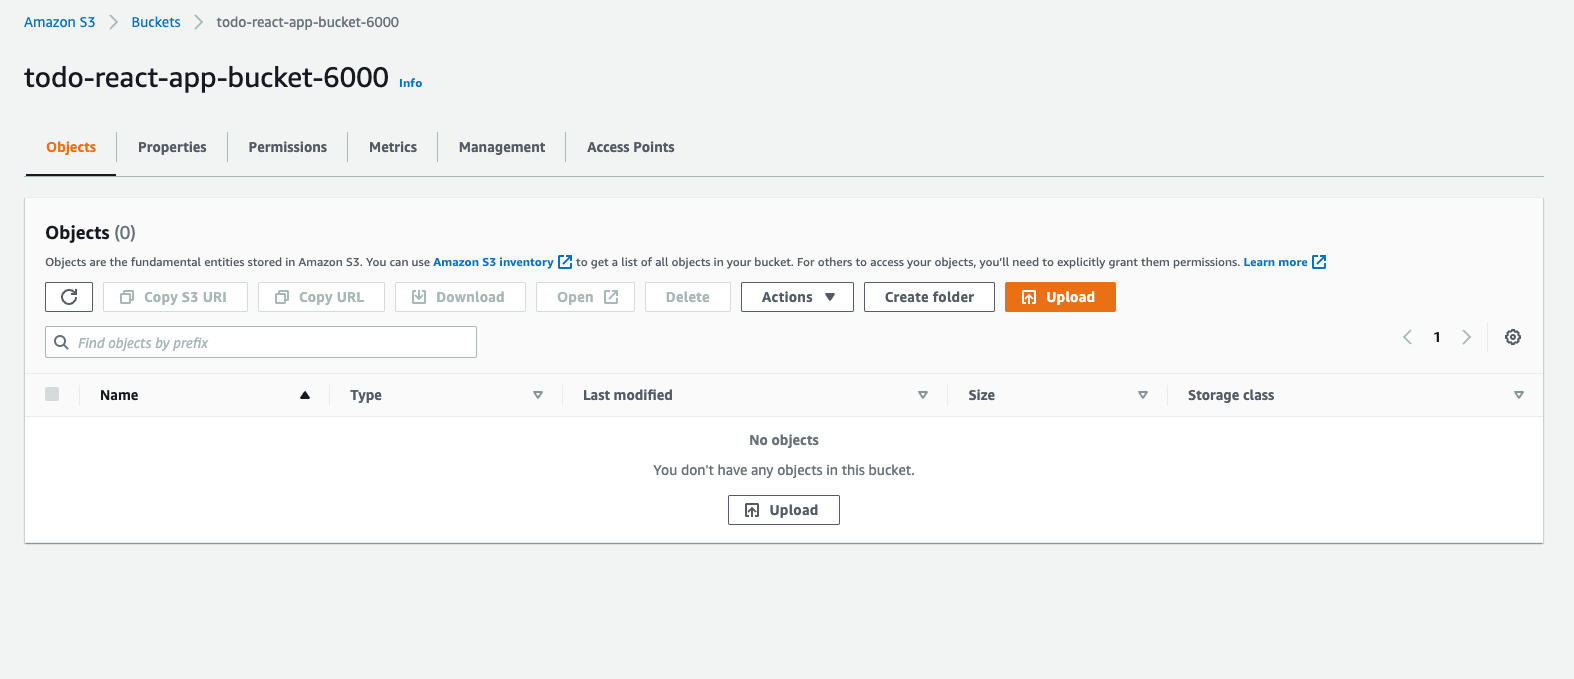Click the Delete button
Screen dimensions: 1574x679
pos(688,297)
